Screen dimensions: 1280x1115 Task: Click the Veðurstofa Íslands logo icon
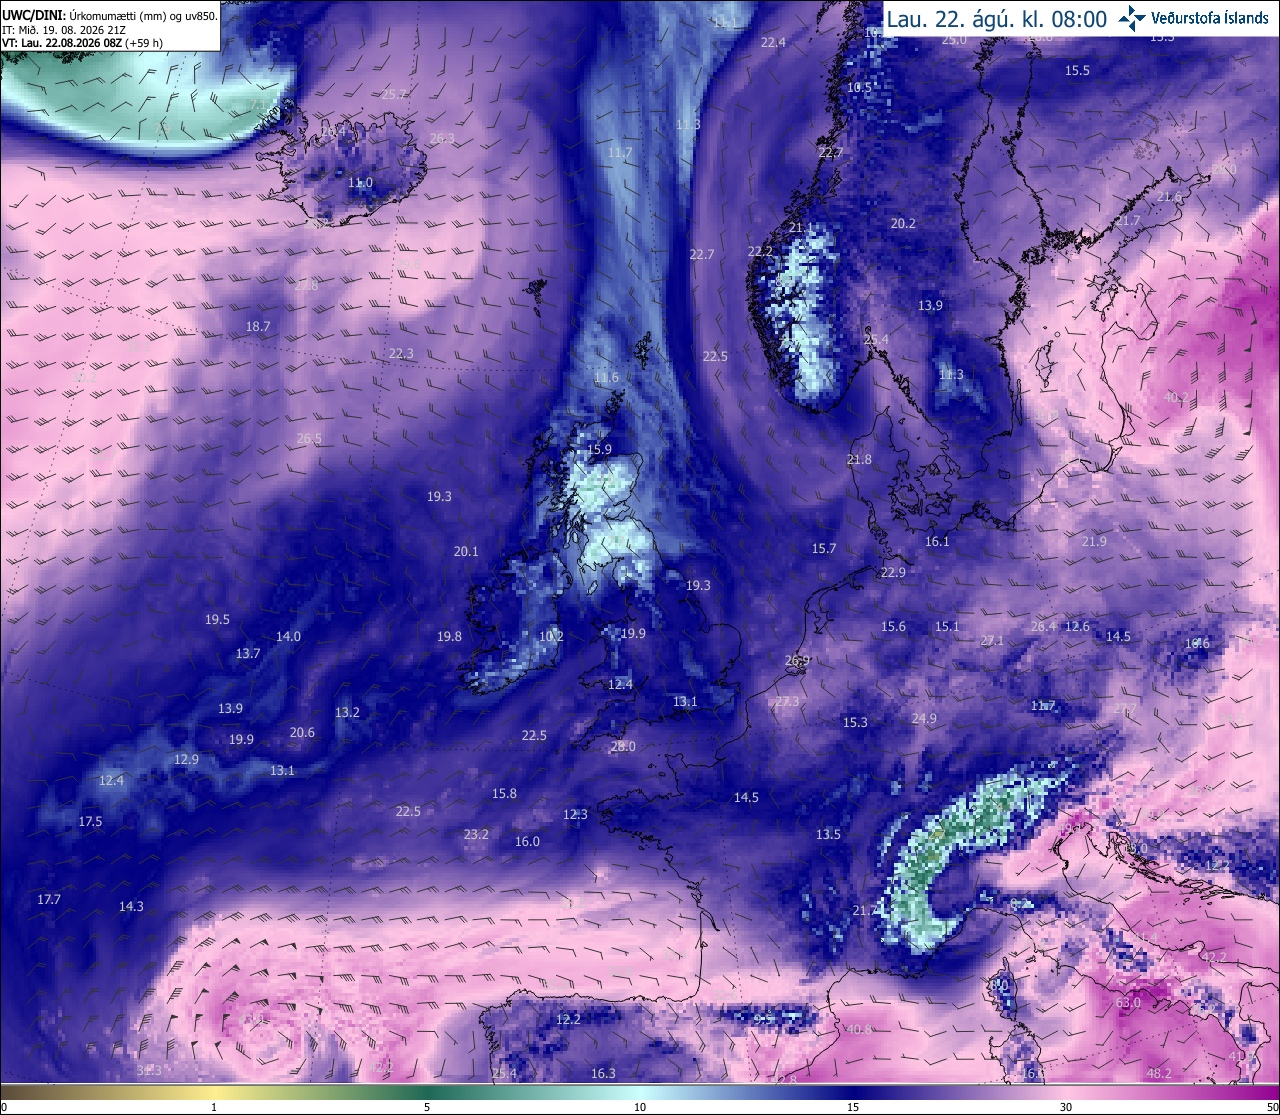coord(1132,18)
